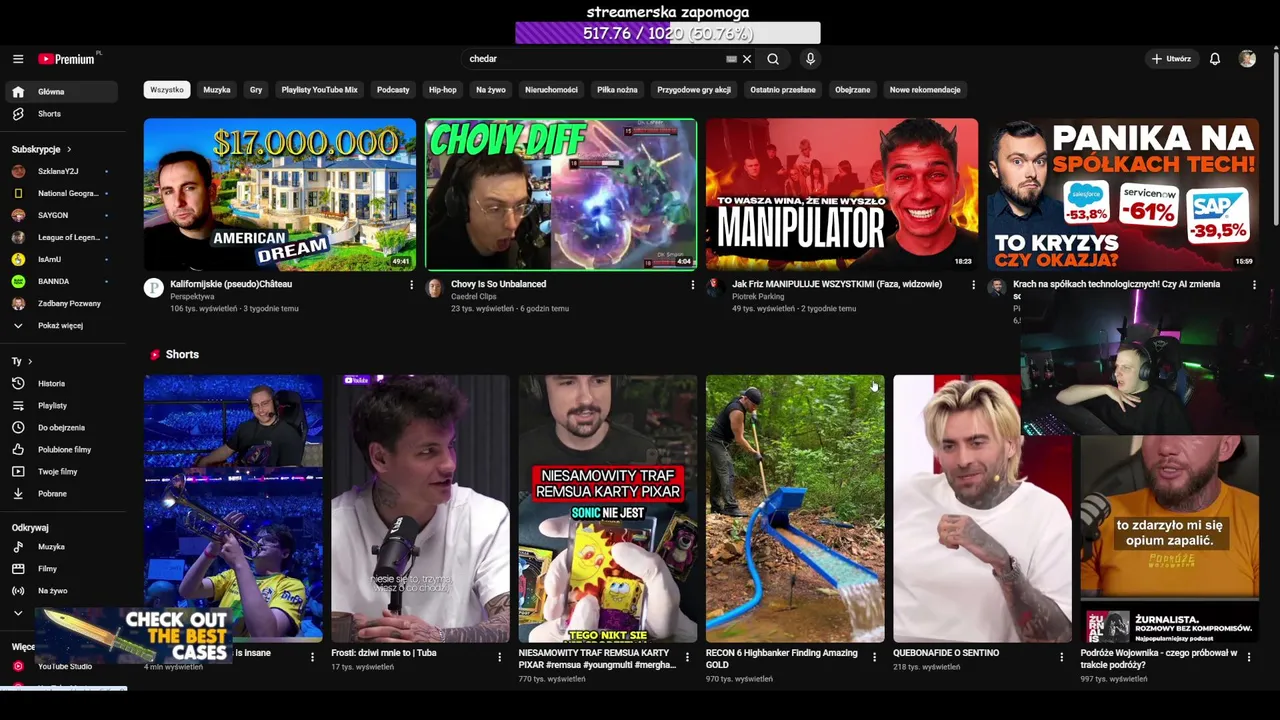Go to Główna home in sidebar

pos(60,92)
